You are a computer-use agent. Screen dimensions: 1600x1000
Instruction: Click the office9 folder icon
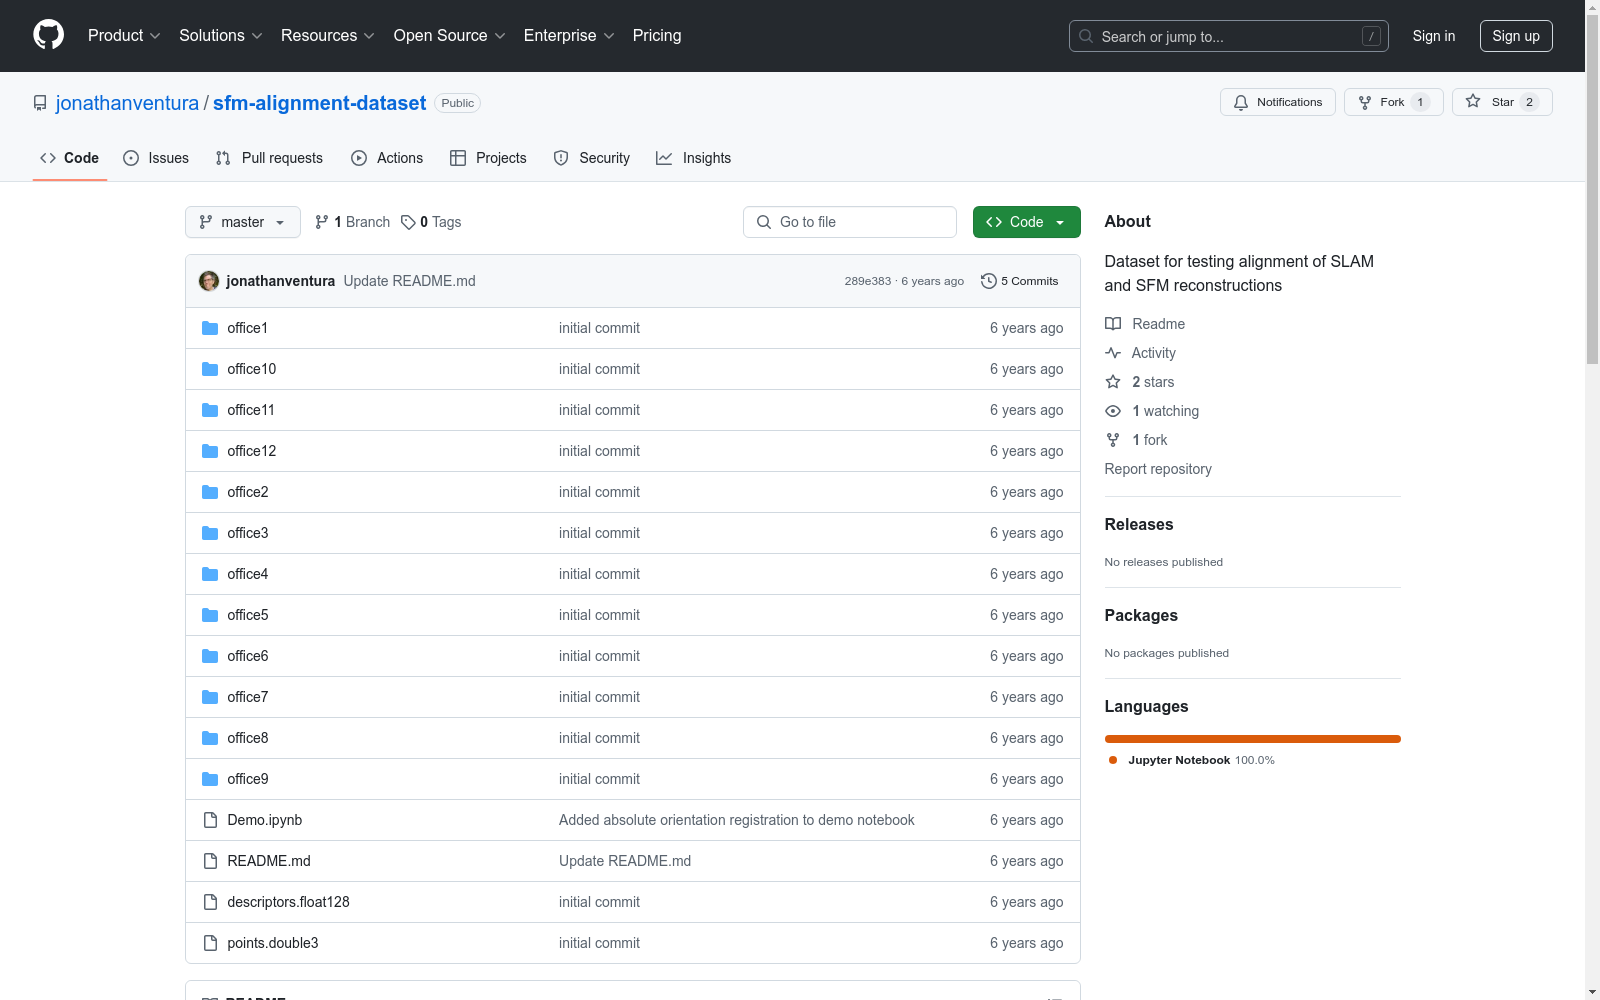click(x=210, y=779)
